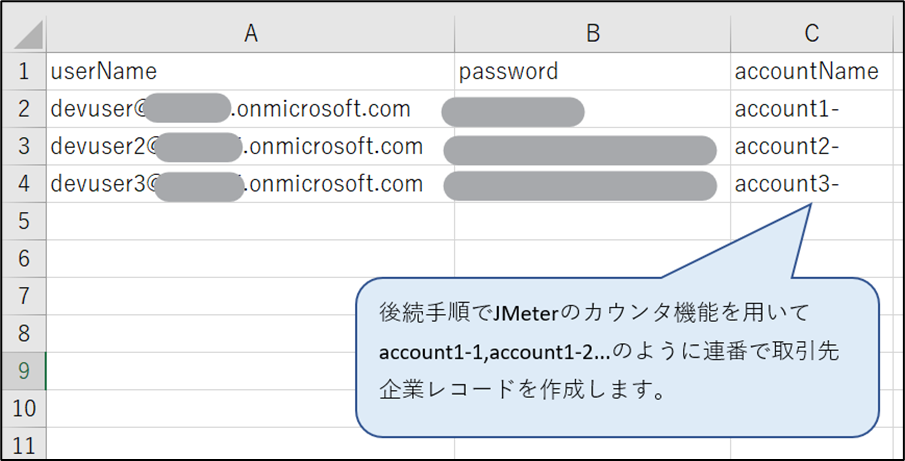Select column C header

(x=811, y=33)
